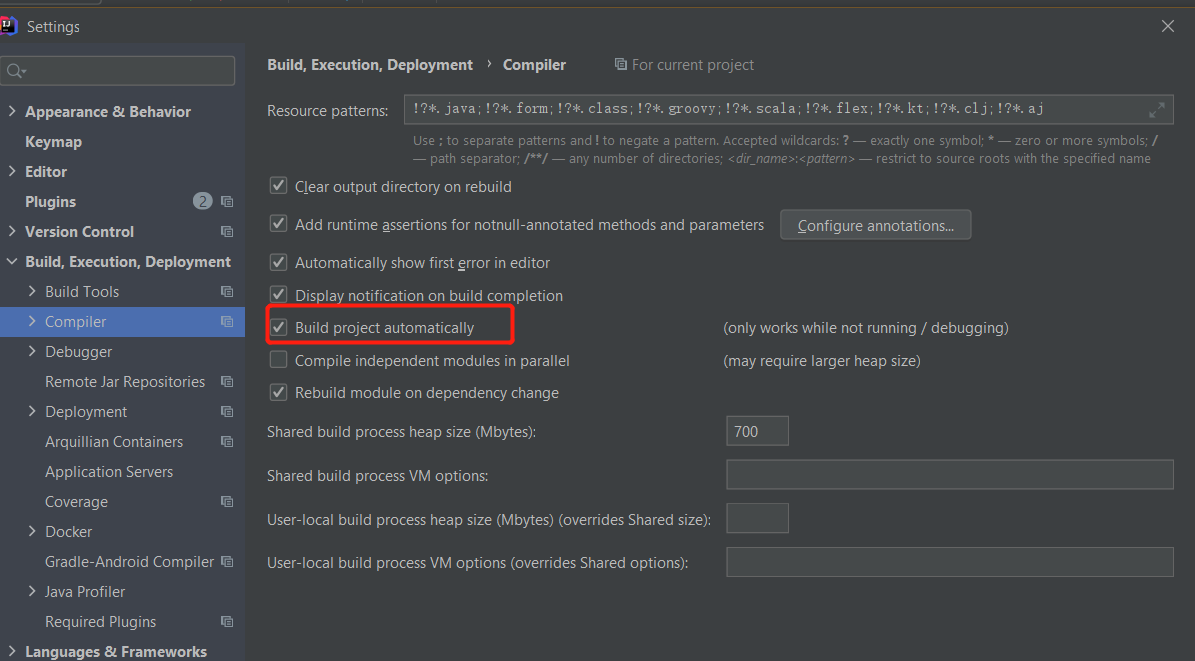Click the project-level icon next to Remote Jar Repositories
This screenshot has height=661, width=1195.
pos(226,381)
